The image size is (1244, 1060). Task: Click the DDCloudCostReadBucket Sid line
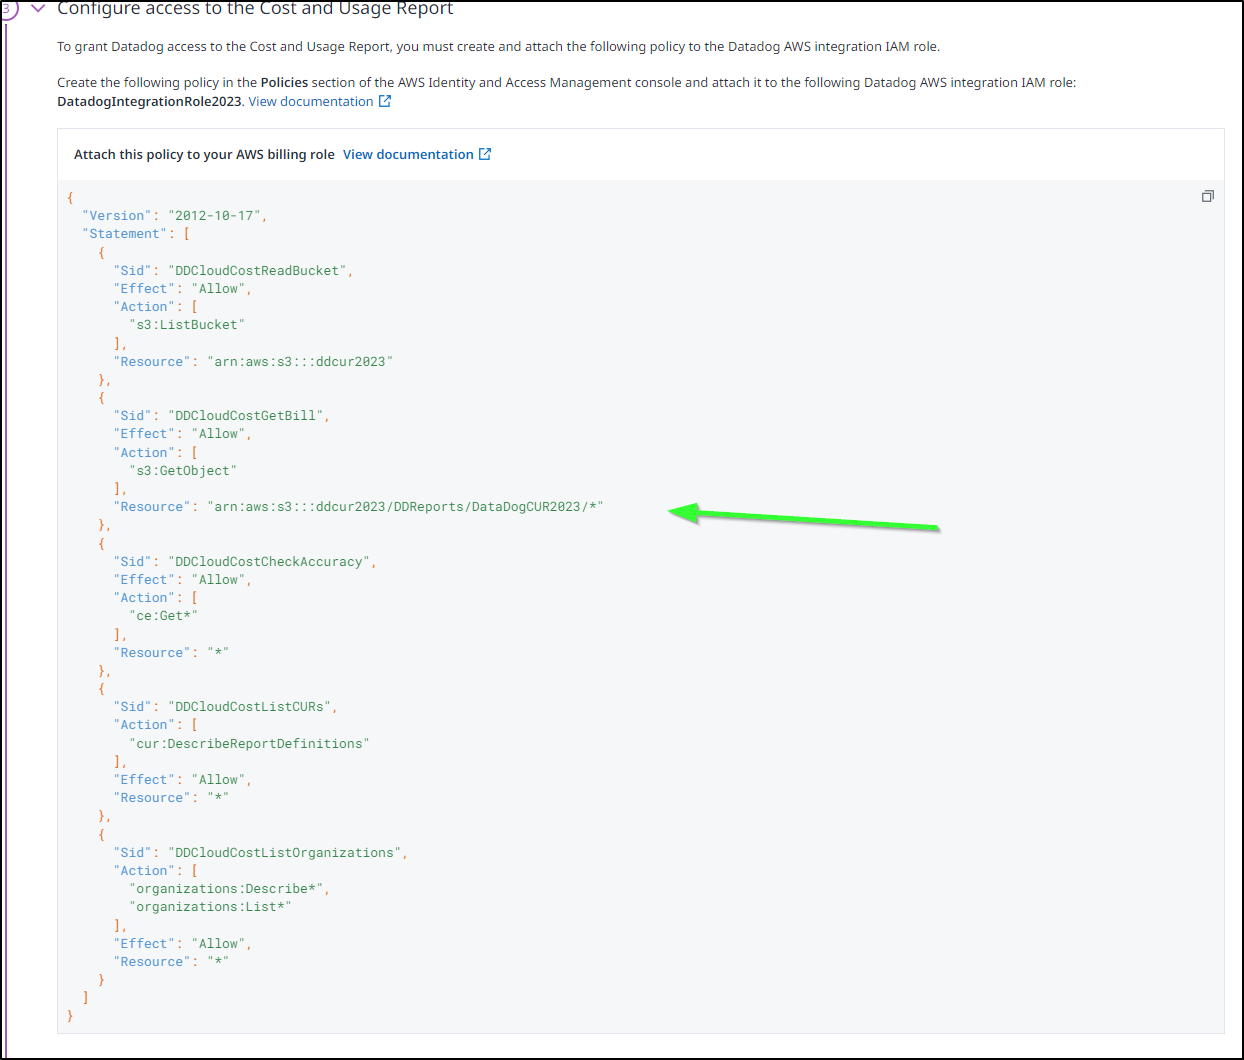(233, 271)
